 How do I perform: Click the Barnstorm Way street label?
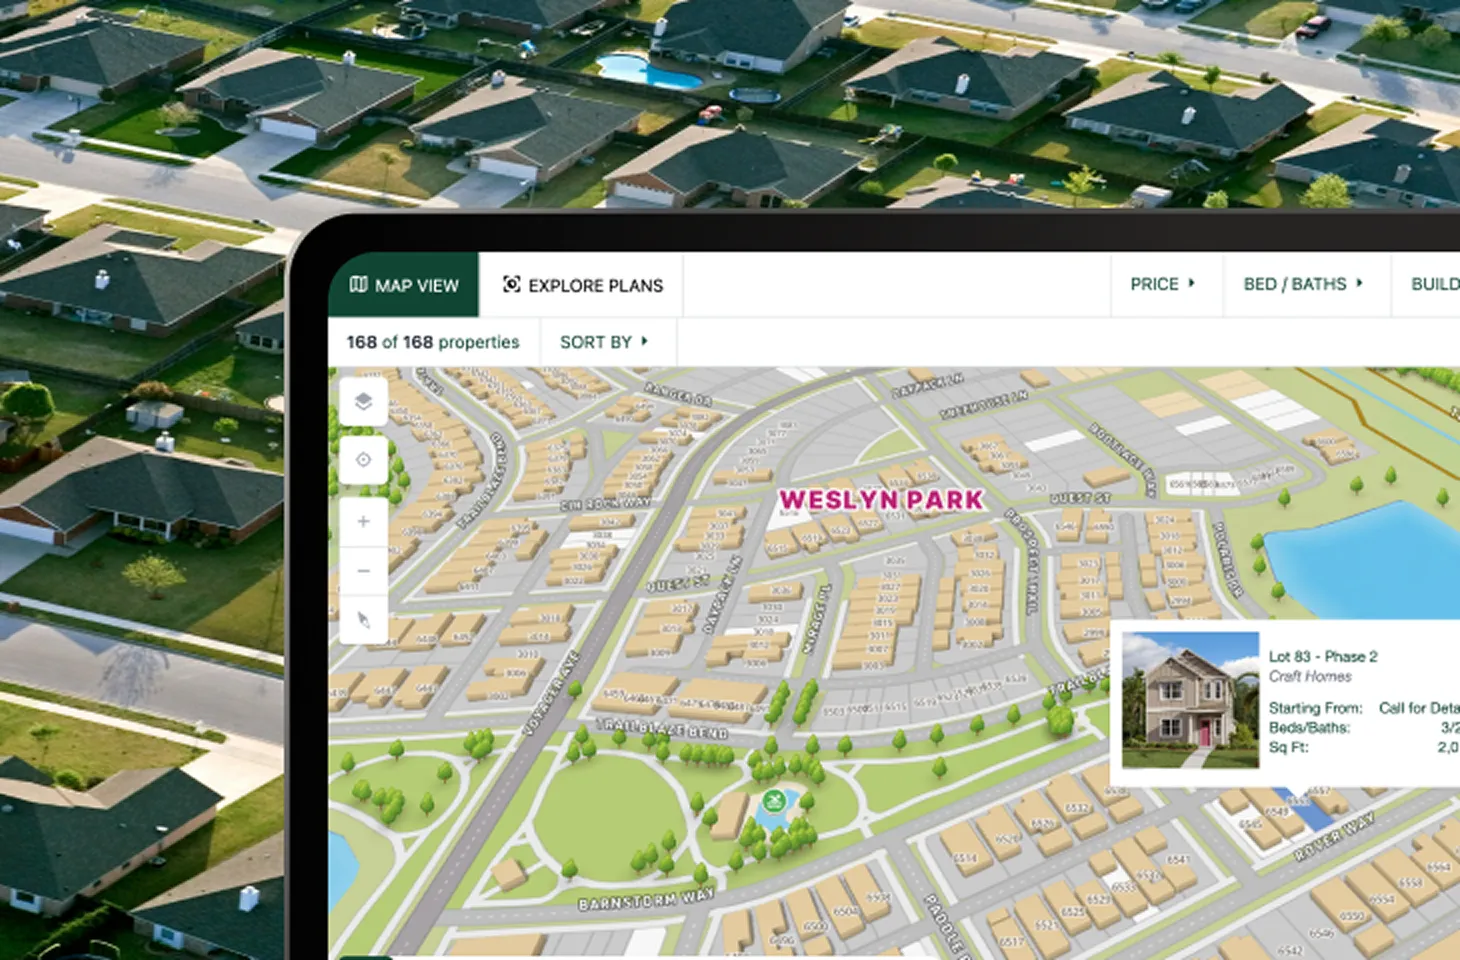pos(646,900)
